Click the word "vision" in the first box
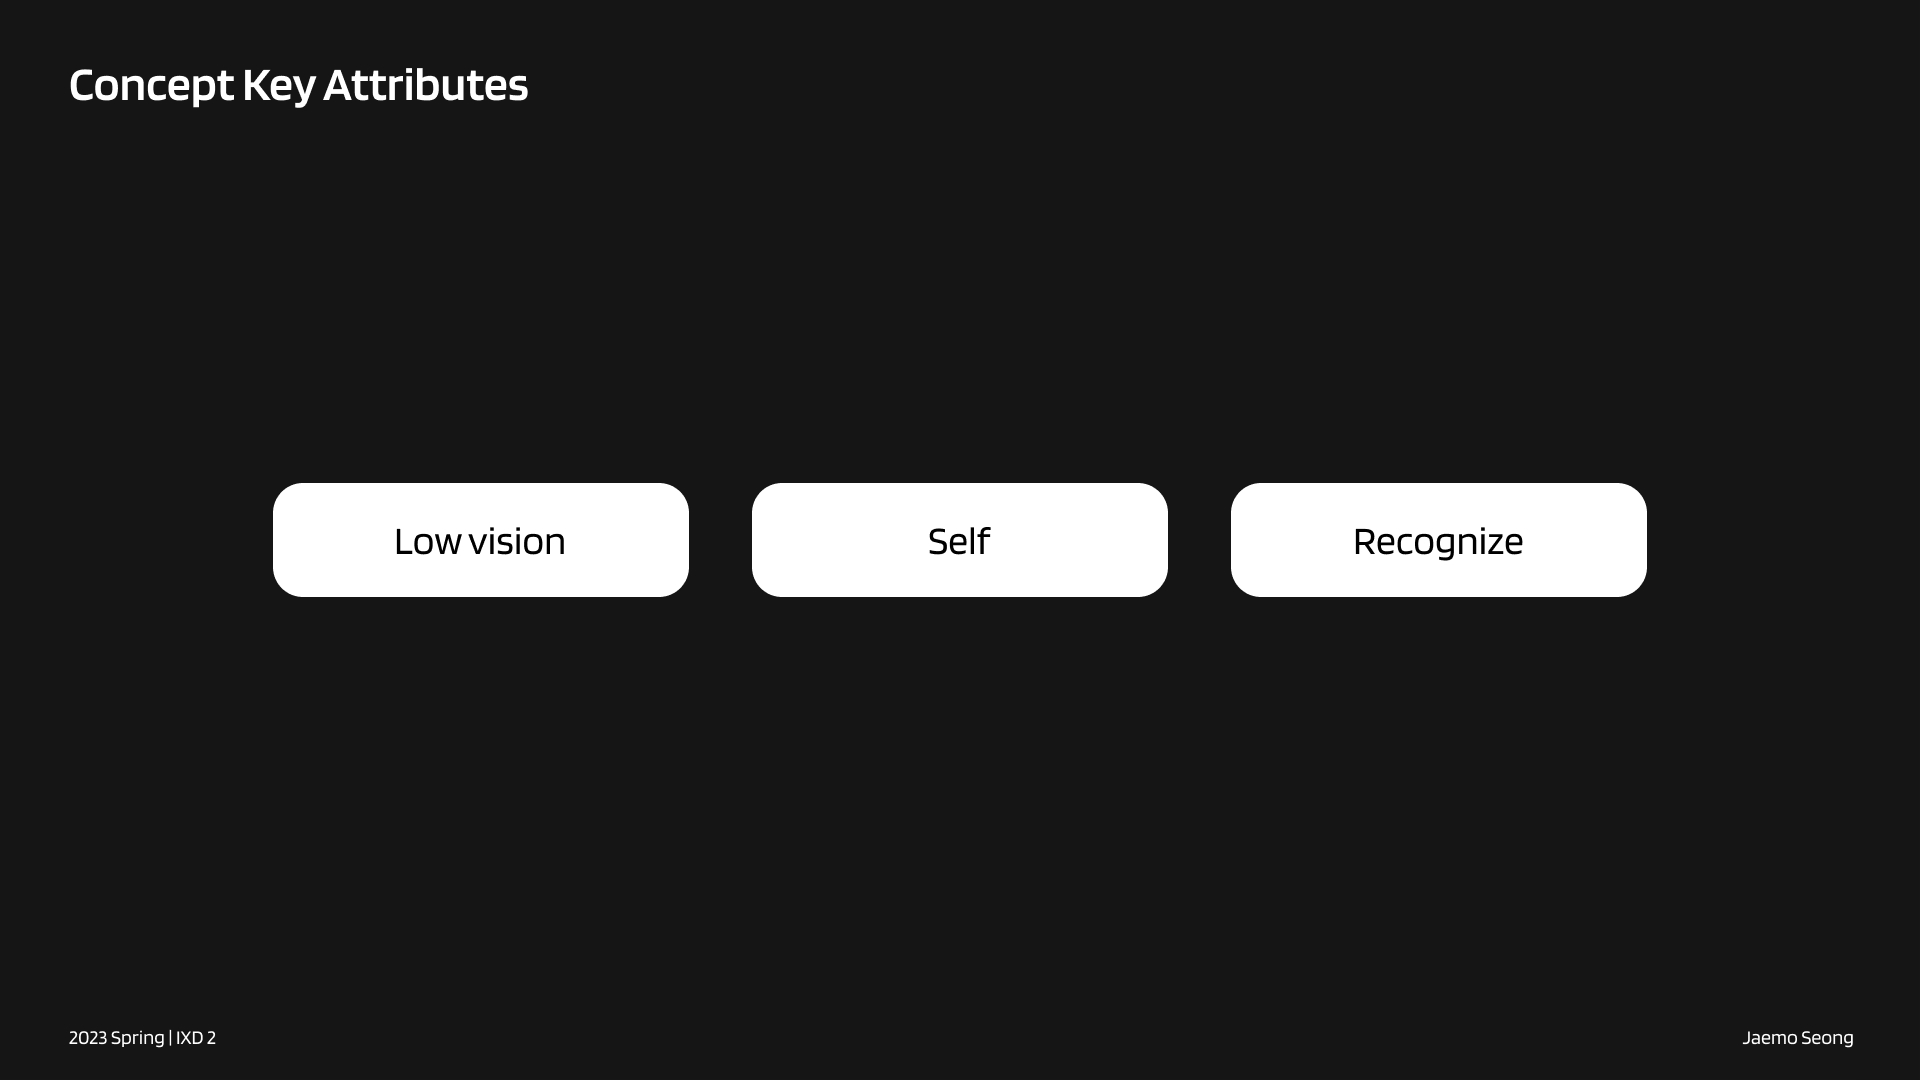This screenshot has height=1080, width=1920. [517, 541]
